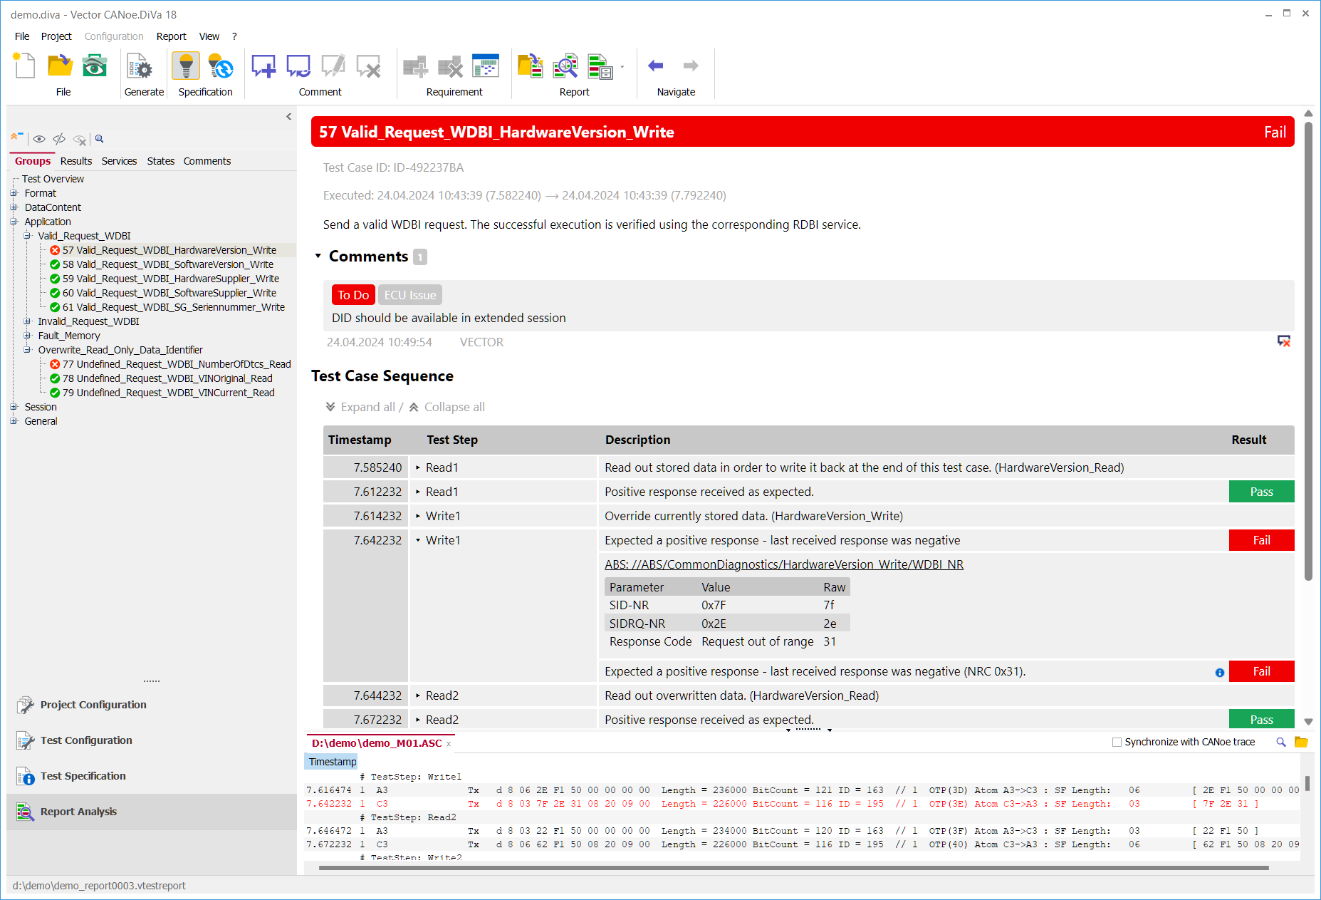Open Test Specification in sidebar
1321x900 pixels.
(x=83, y=776)
